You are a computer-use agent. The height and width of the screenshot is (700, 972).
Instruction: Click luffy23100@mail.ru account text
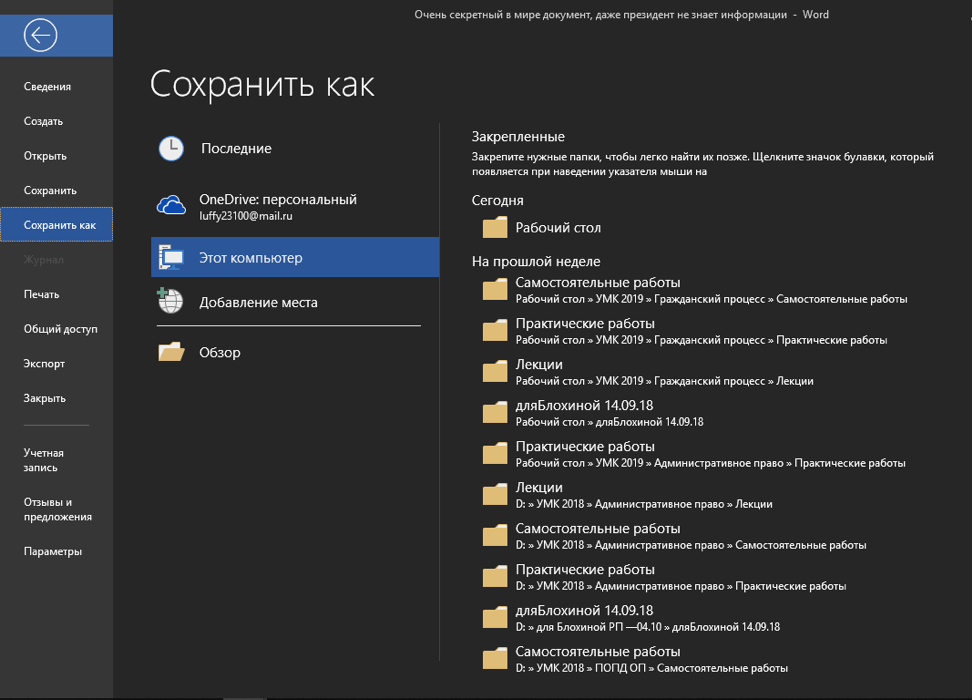245,216
